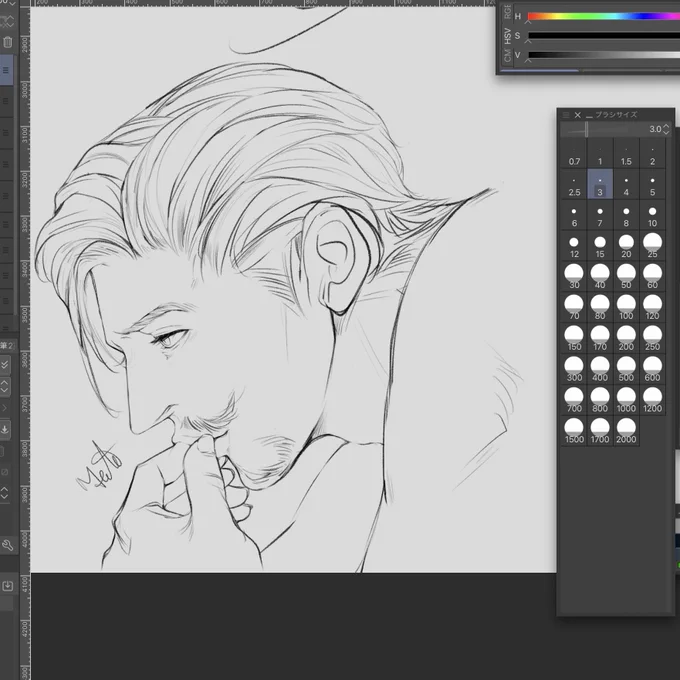Select brush size preset 1500
This screenshot has width=680, height=680.
pos(574,431)
